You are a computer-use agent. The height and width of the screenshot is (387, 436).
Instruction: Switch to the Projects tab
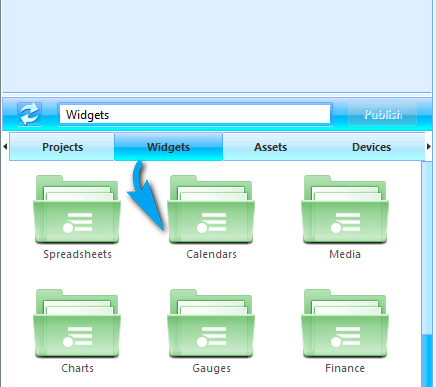62,147
